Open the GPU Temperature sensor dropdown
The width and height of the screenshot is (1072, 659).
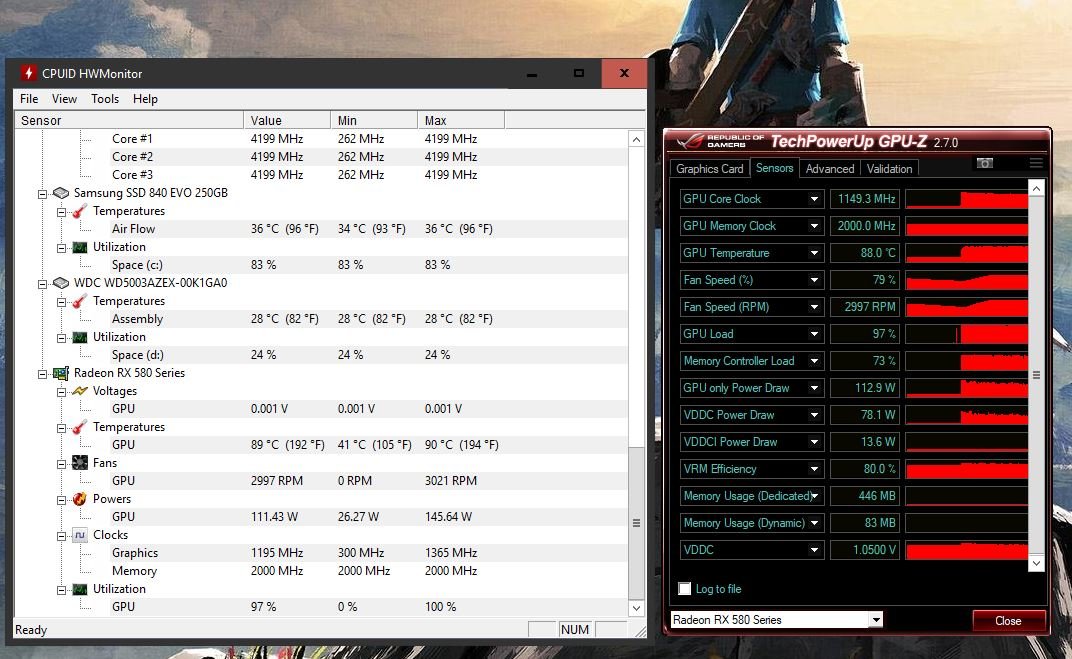[x=814, y=253]
